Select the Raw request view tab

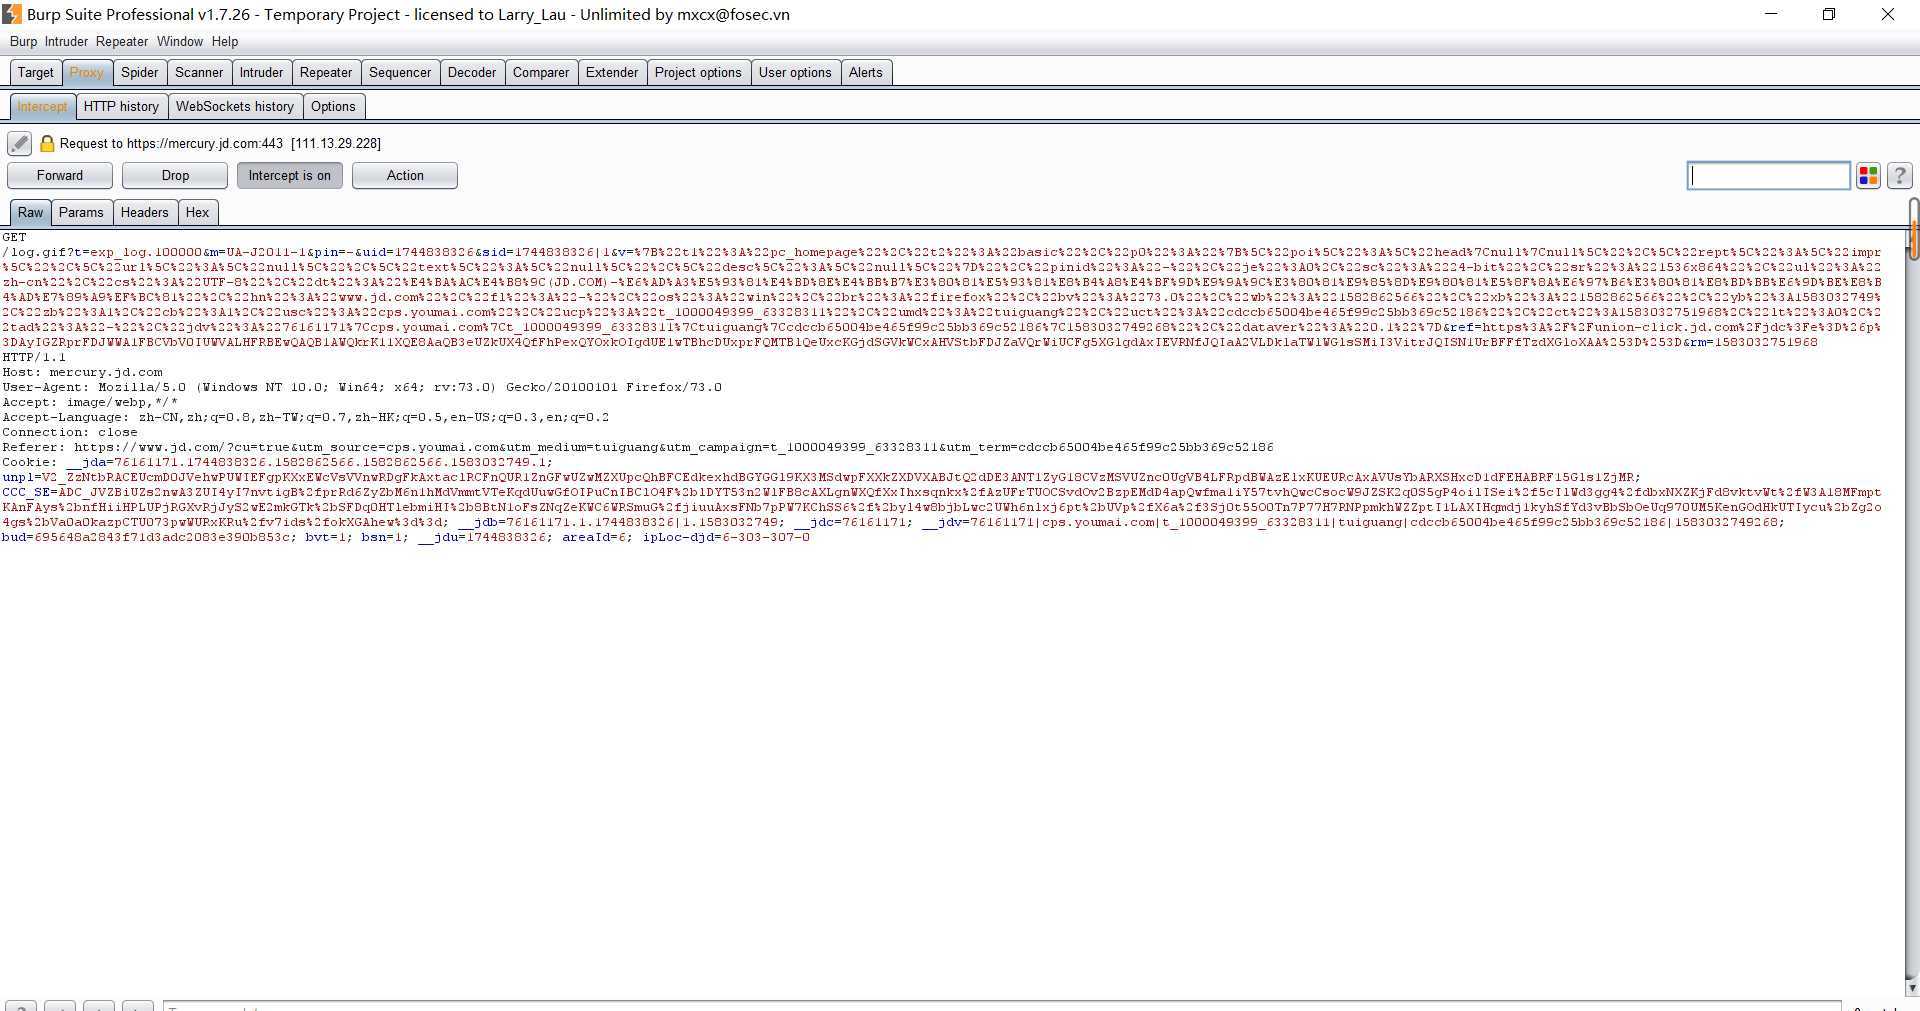pyautogui.click(x=31, y=213)
